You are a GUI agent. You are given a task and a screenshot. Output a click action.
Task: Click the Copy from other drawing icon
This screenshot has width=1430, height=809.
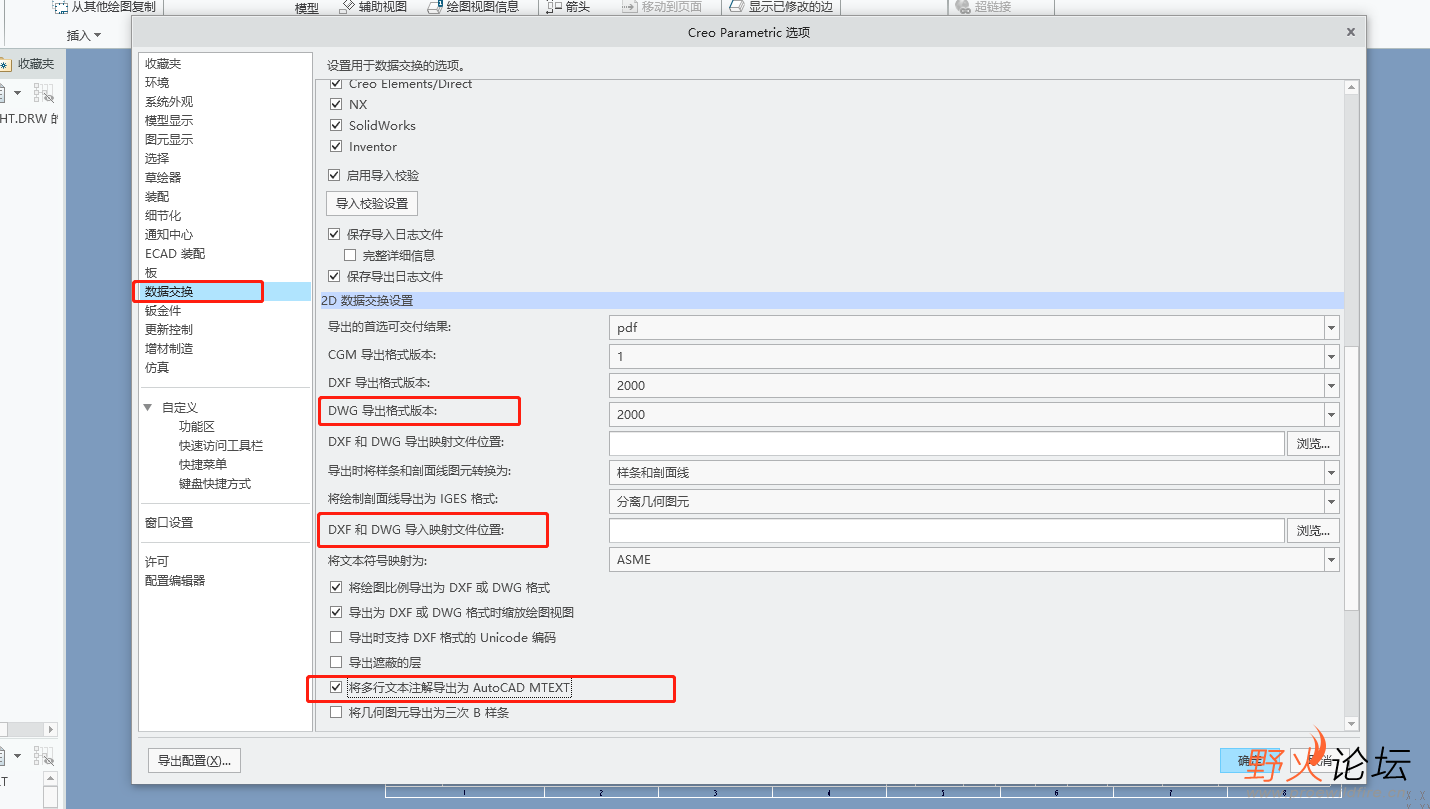pos(60,7)
